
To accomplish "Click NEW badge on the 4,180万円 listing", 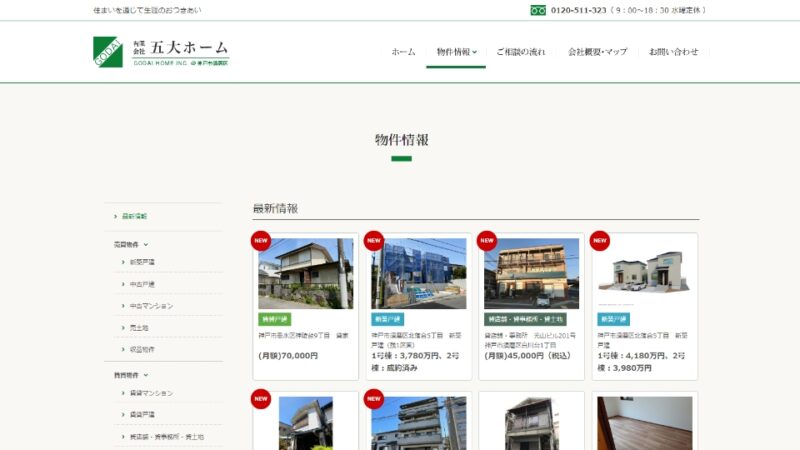I will point(599,241).
